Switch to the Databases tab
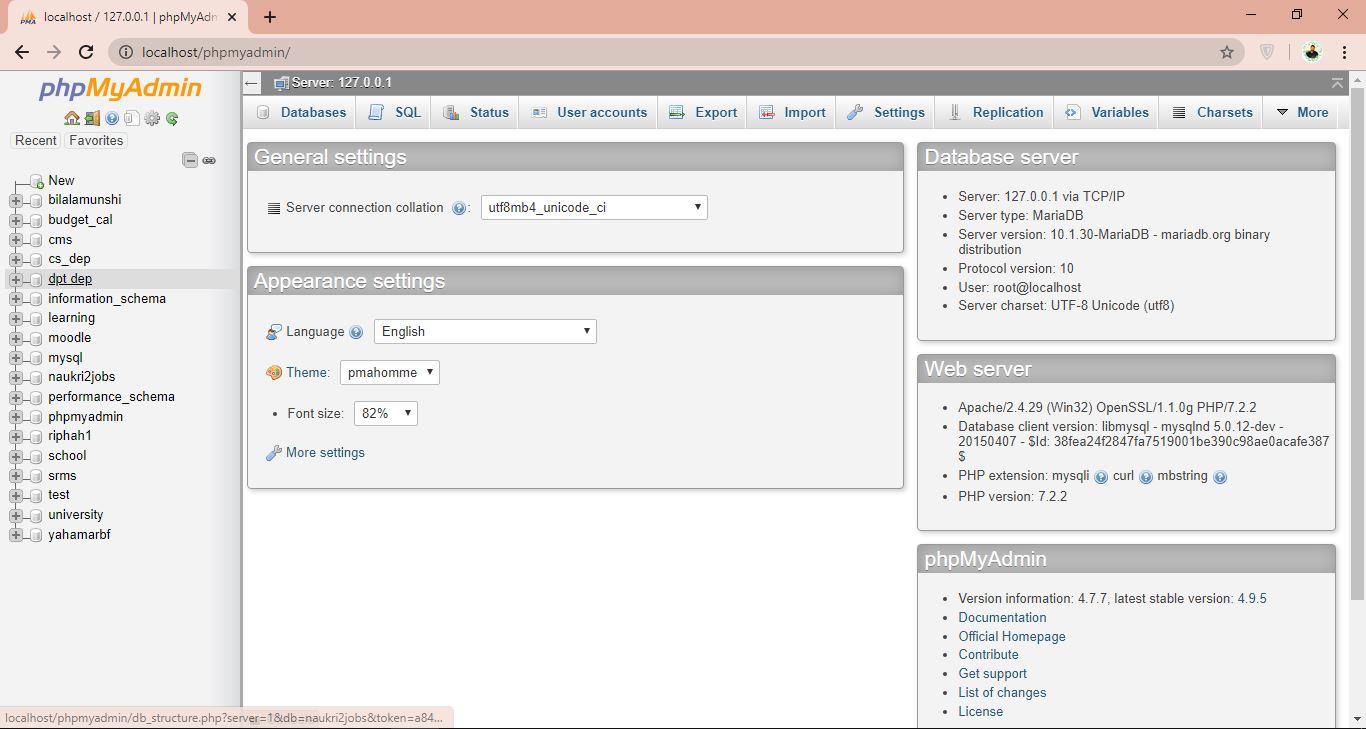Screen dimensions: 1366x729 pos(301,113)
